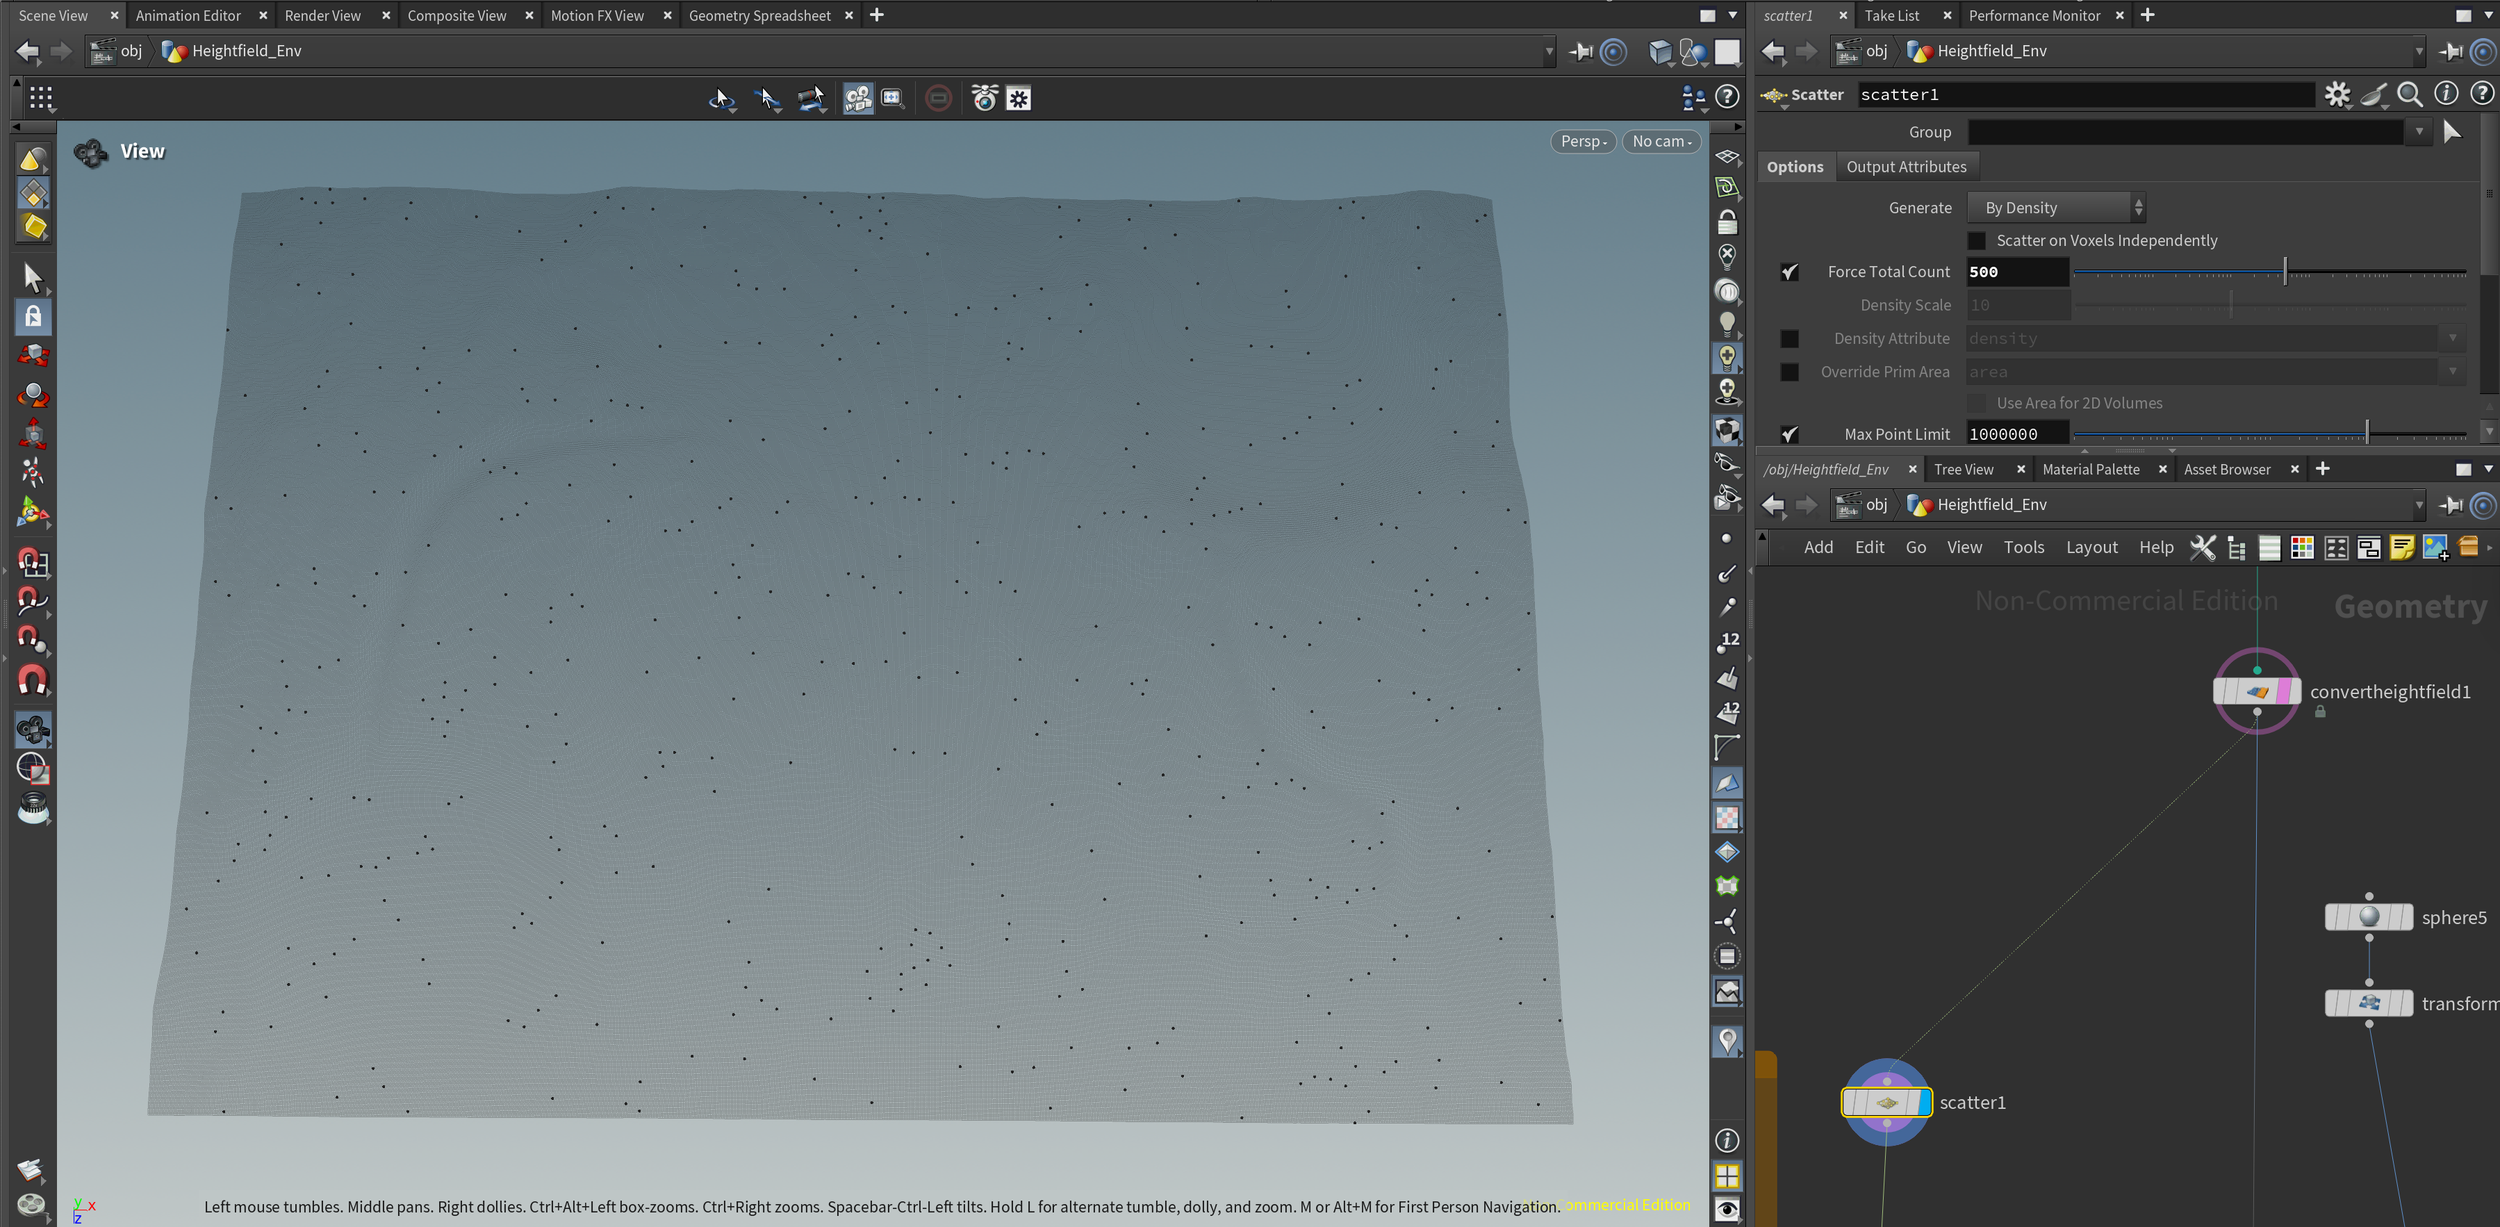
Task: Open node info icon in parameter pane
Action: [x=2446, y=94]
